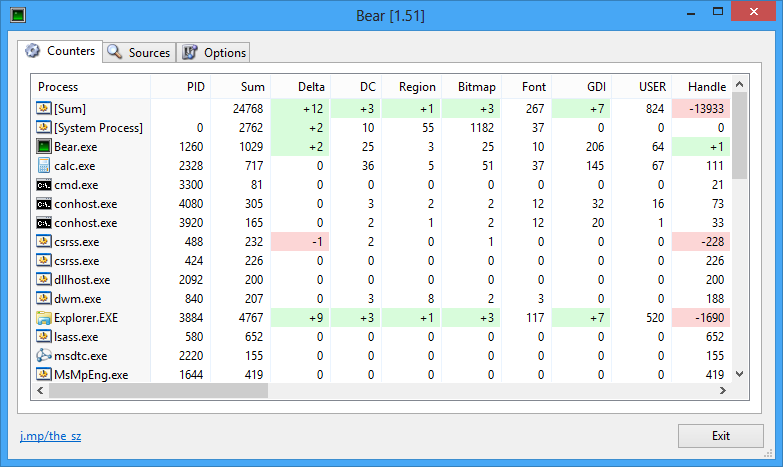Click the magnifier icon on Sources tab
Viewport: 783px width, 467px height.
click(114, 51)
